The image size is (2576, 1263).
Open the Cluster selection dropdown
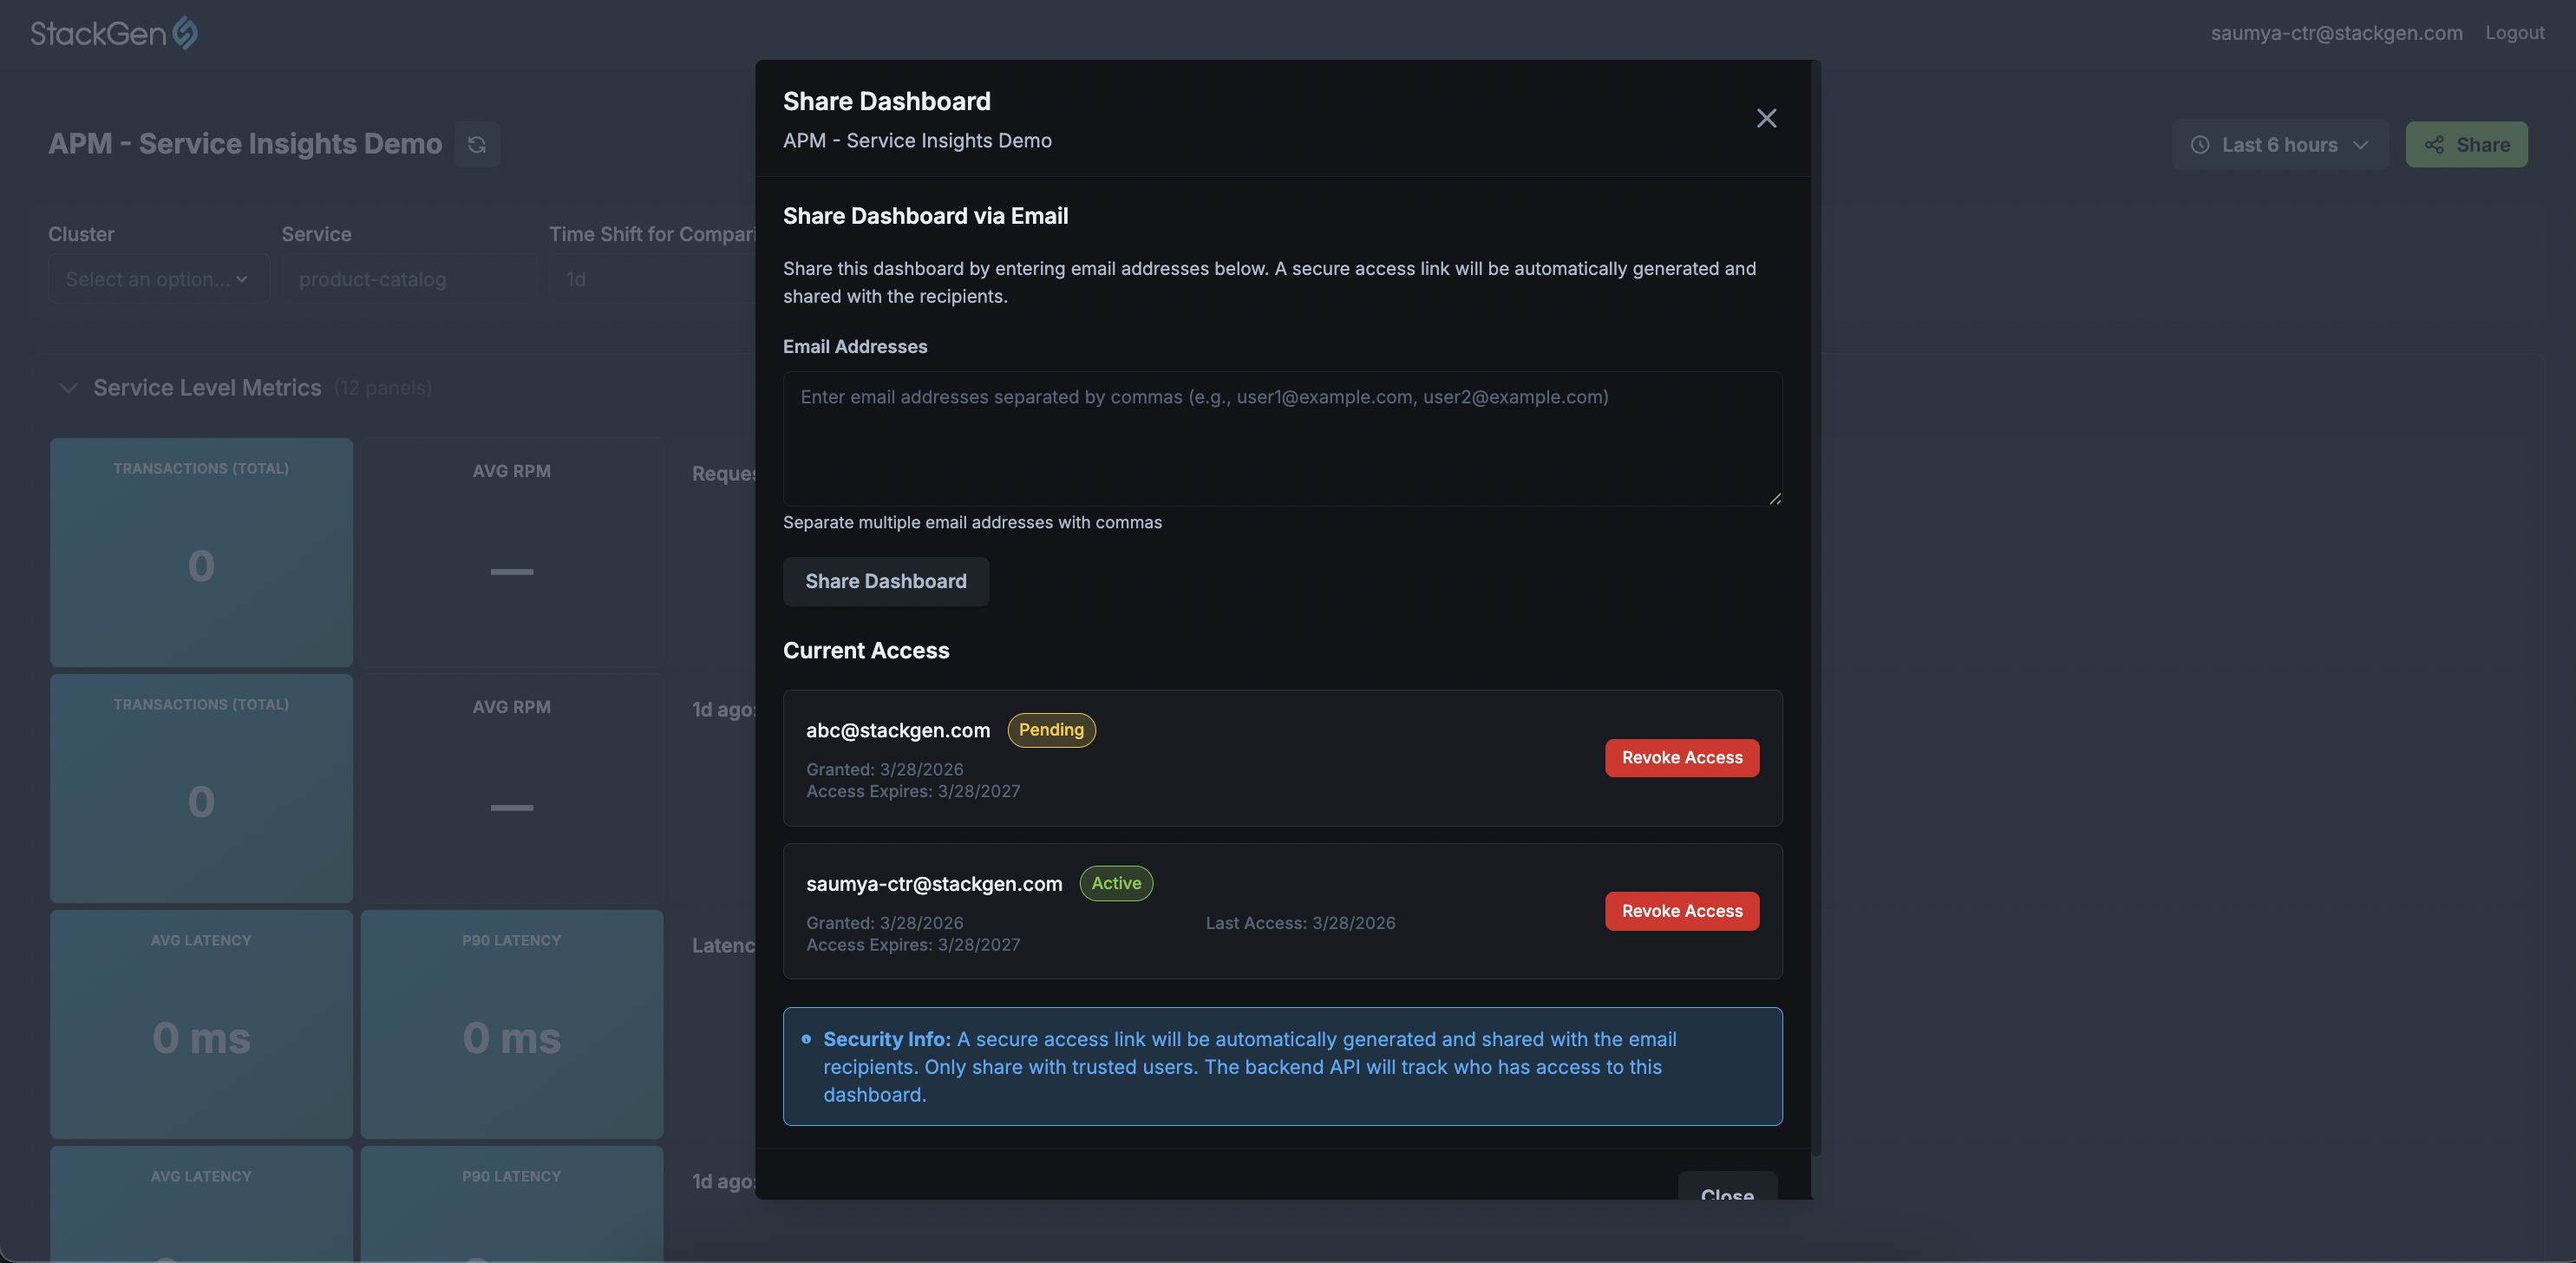click(x=158, y=279)
